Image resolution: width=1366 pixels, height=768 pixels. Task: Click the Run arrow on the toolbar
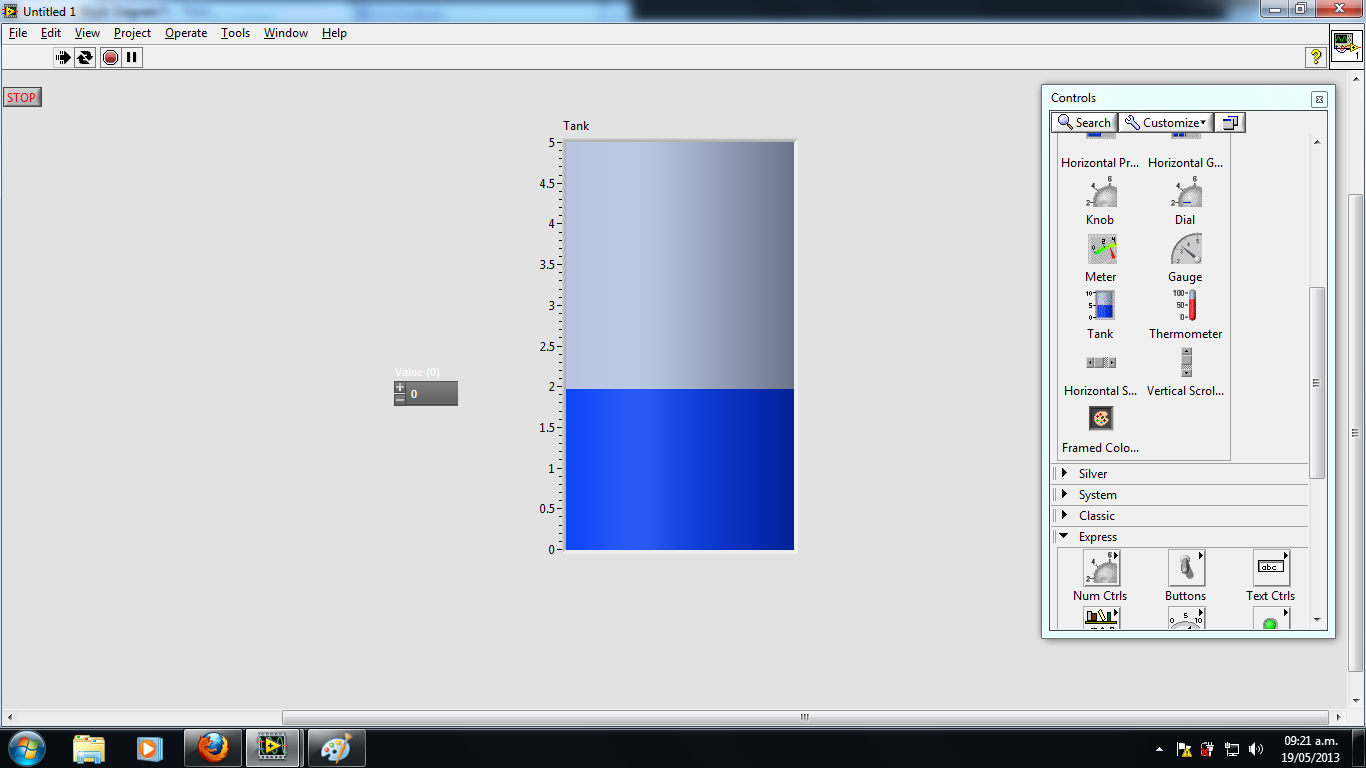[61, 57]
